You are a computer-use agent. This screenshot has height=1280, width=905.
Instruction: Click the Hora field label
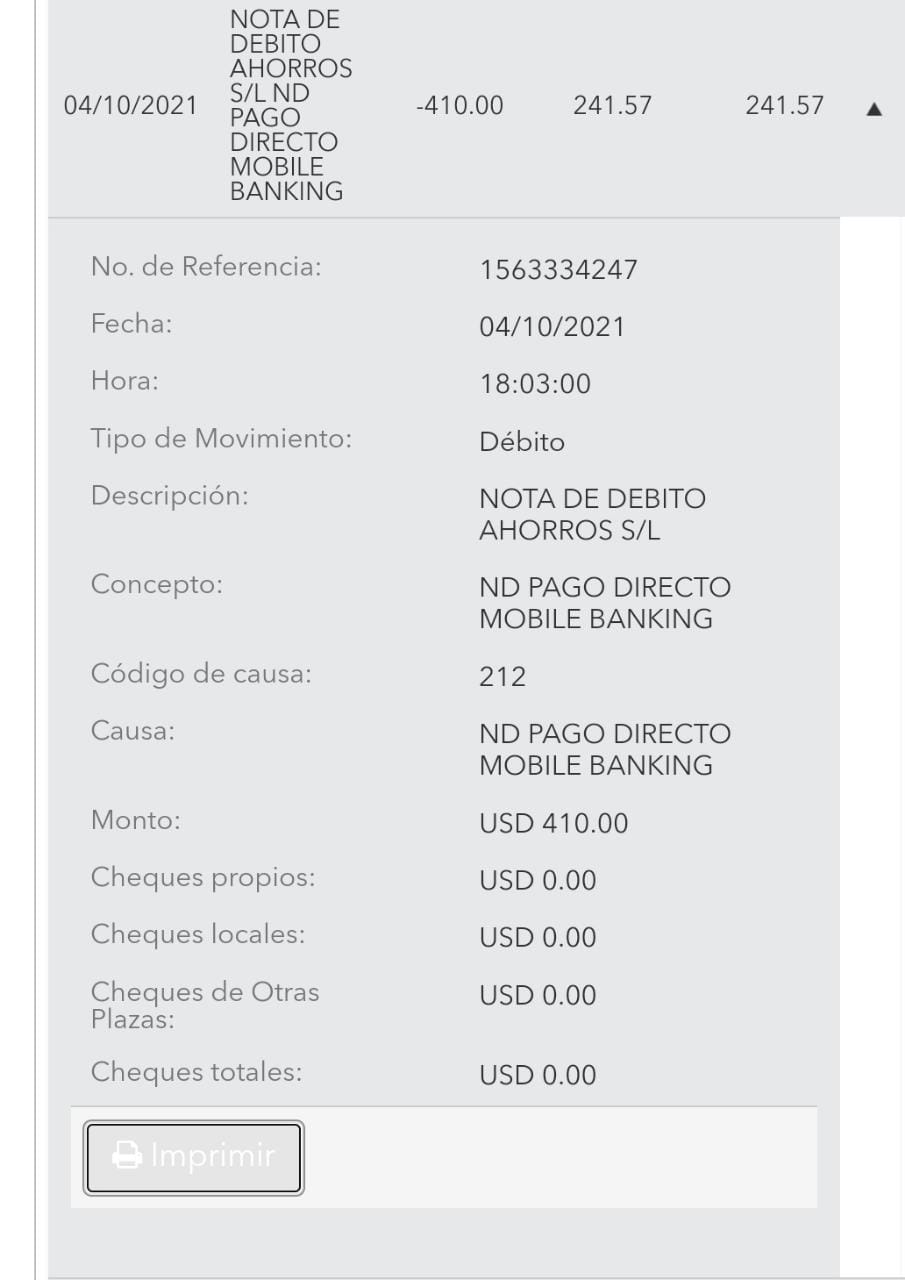pyautogui.click(x=125, y=381)
